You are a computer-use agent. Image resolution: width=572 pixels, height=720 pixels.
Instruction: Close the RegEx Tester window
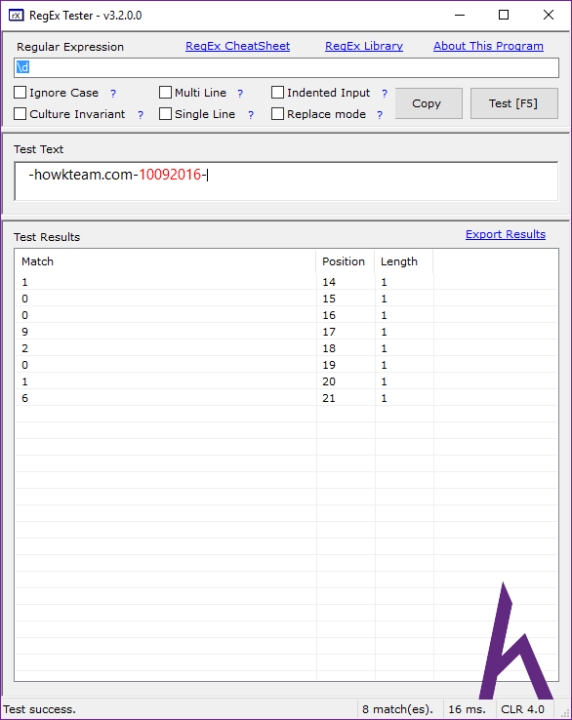click(548, 15)
